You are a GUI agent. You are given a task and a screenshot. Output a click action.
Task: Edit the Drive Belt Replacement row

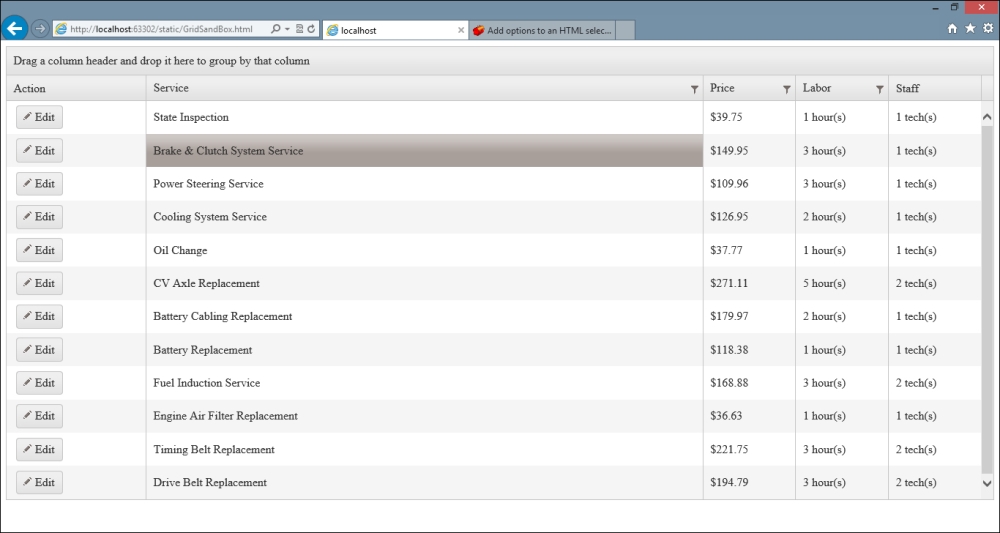pos(40,483)
